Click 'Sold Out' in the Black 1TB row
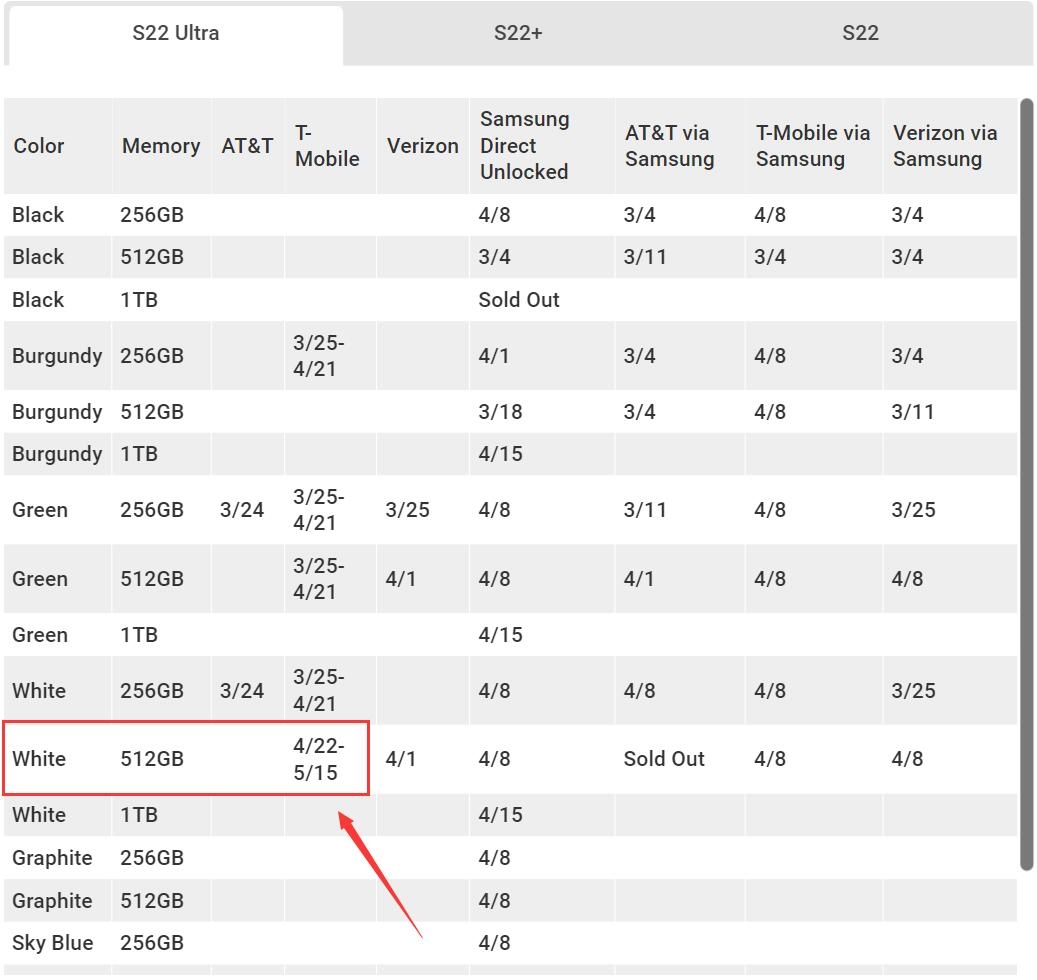 (x=519, y=300)
